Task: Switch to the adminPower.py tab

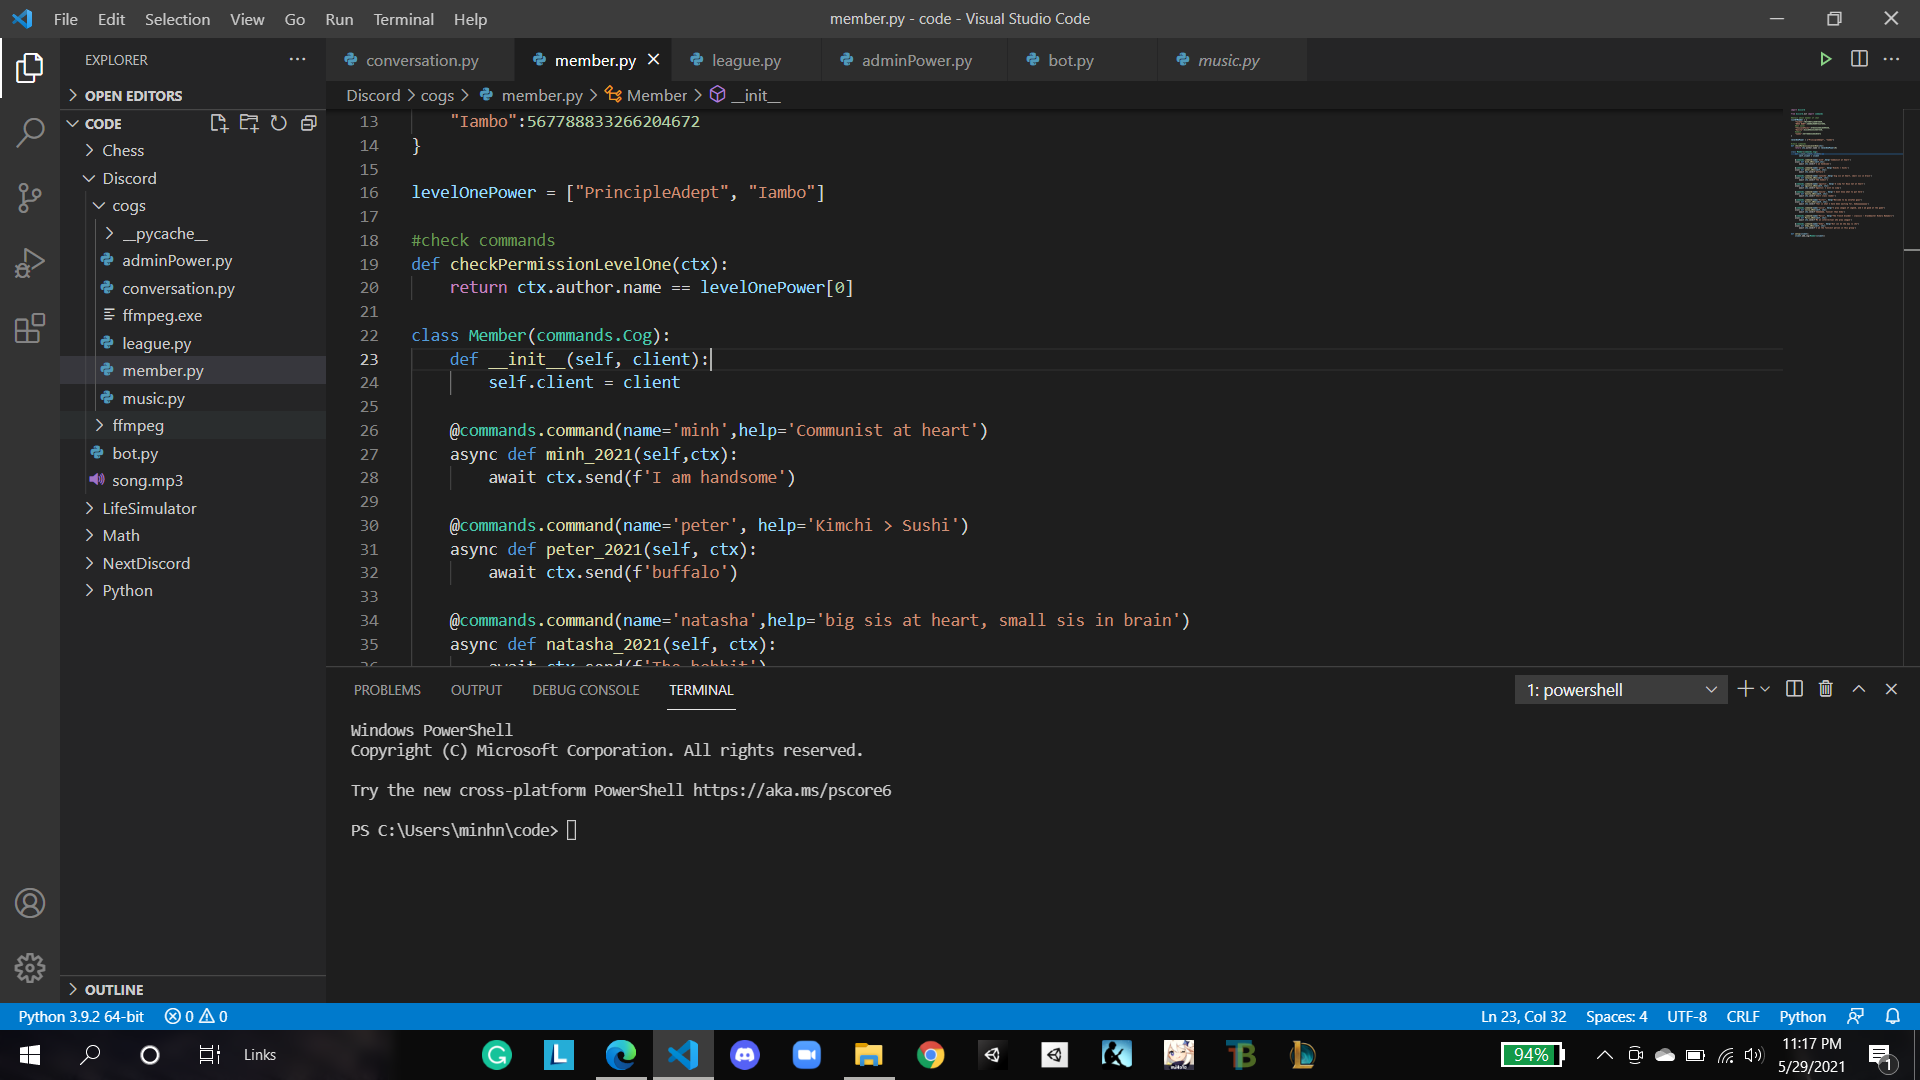Action: (916, 61)
